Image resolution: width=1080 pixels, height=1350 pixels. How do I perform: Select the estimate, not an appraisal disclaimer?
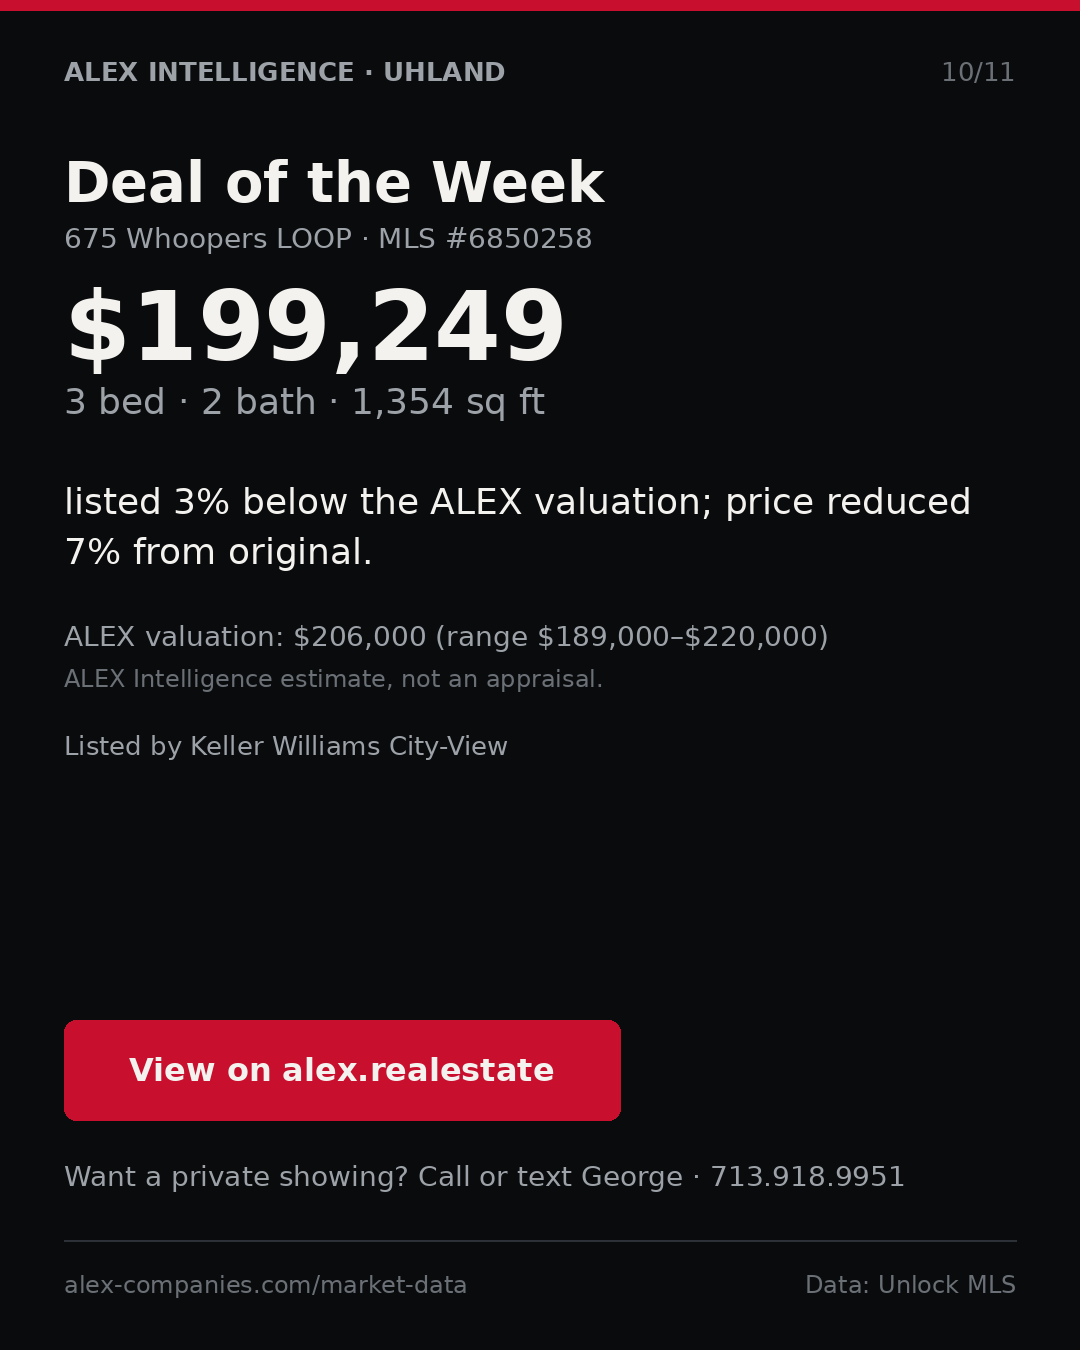333,680
